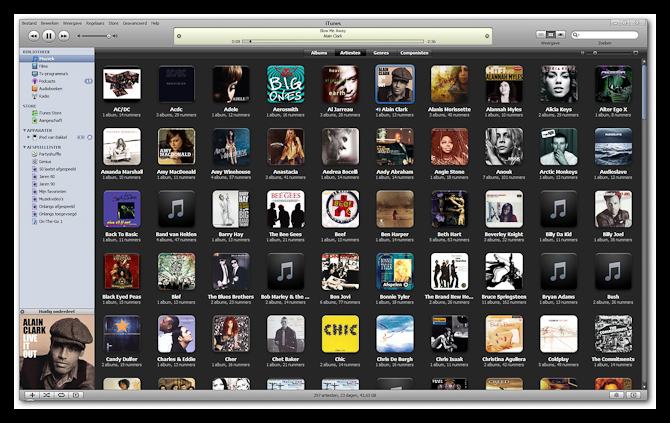Viewport: 670px width, 423px height.
Task: Select the Bon Jovi cover
Action: (x=340, y=271)
